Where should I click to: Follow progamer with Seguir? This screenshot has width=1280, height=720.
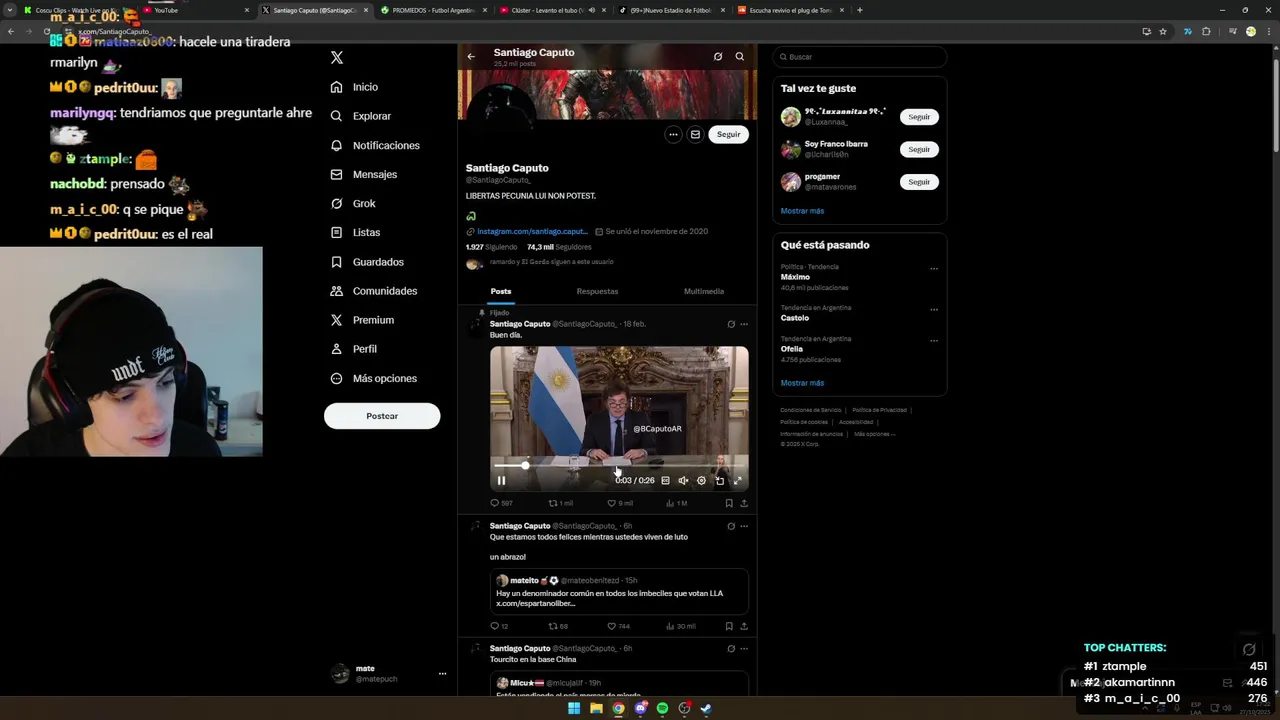(x=919, y=182)
